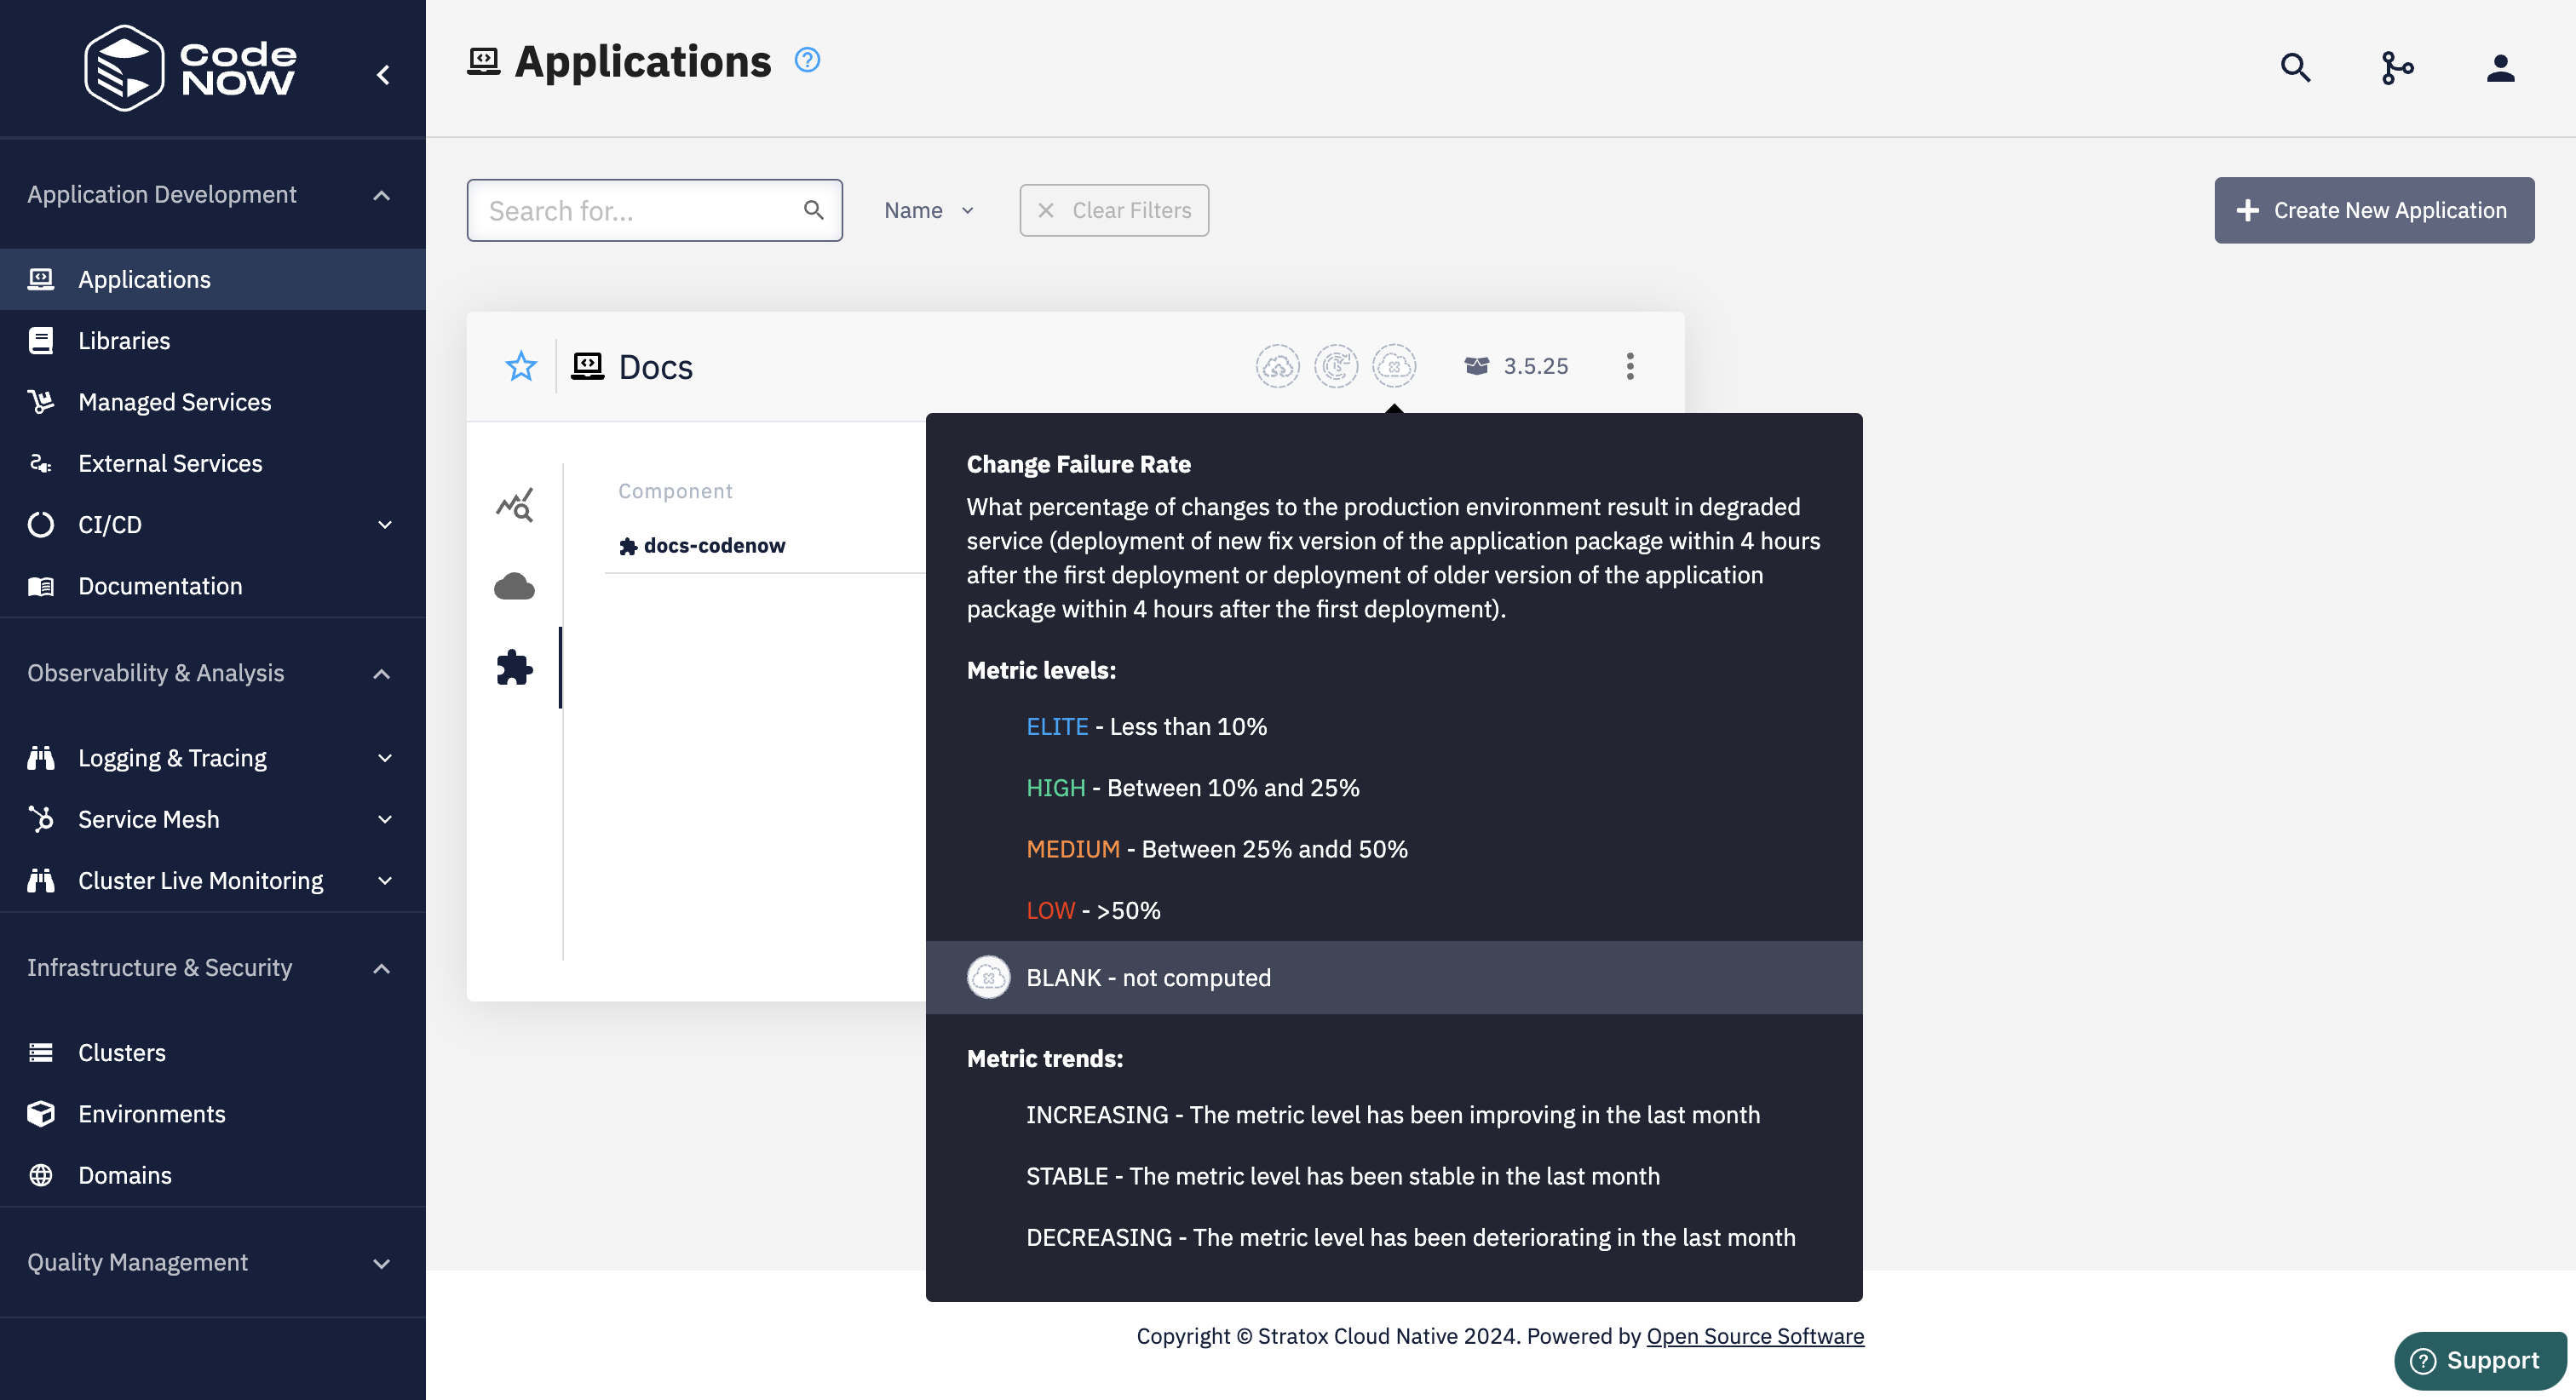The height and width of the screenshot is (1400, 2576).
Task: Collapse the Application Development section
Action: (x=381, y=195)
